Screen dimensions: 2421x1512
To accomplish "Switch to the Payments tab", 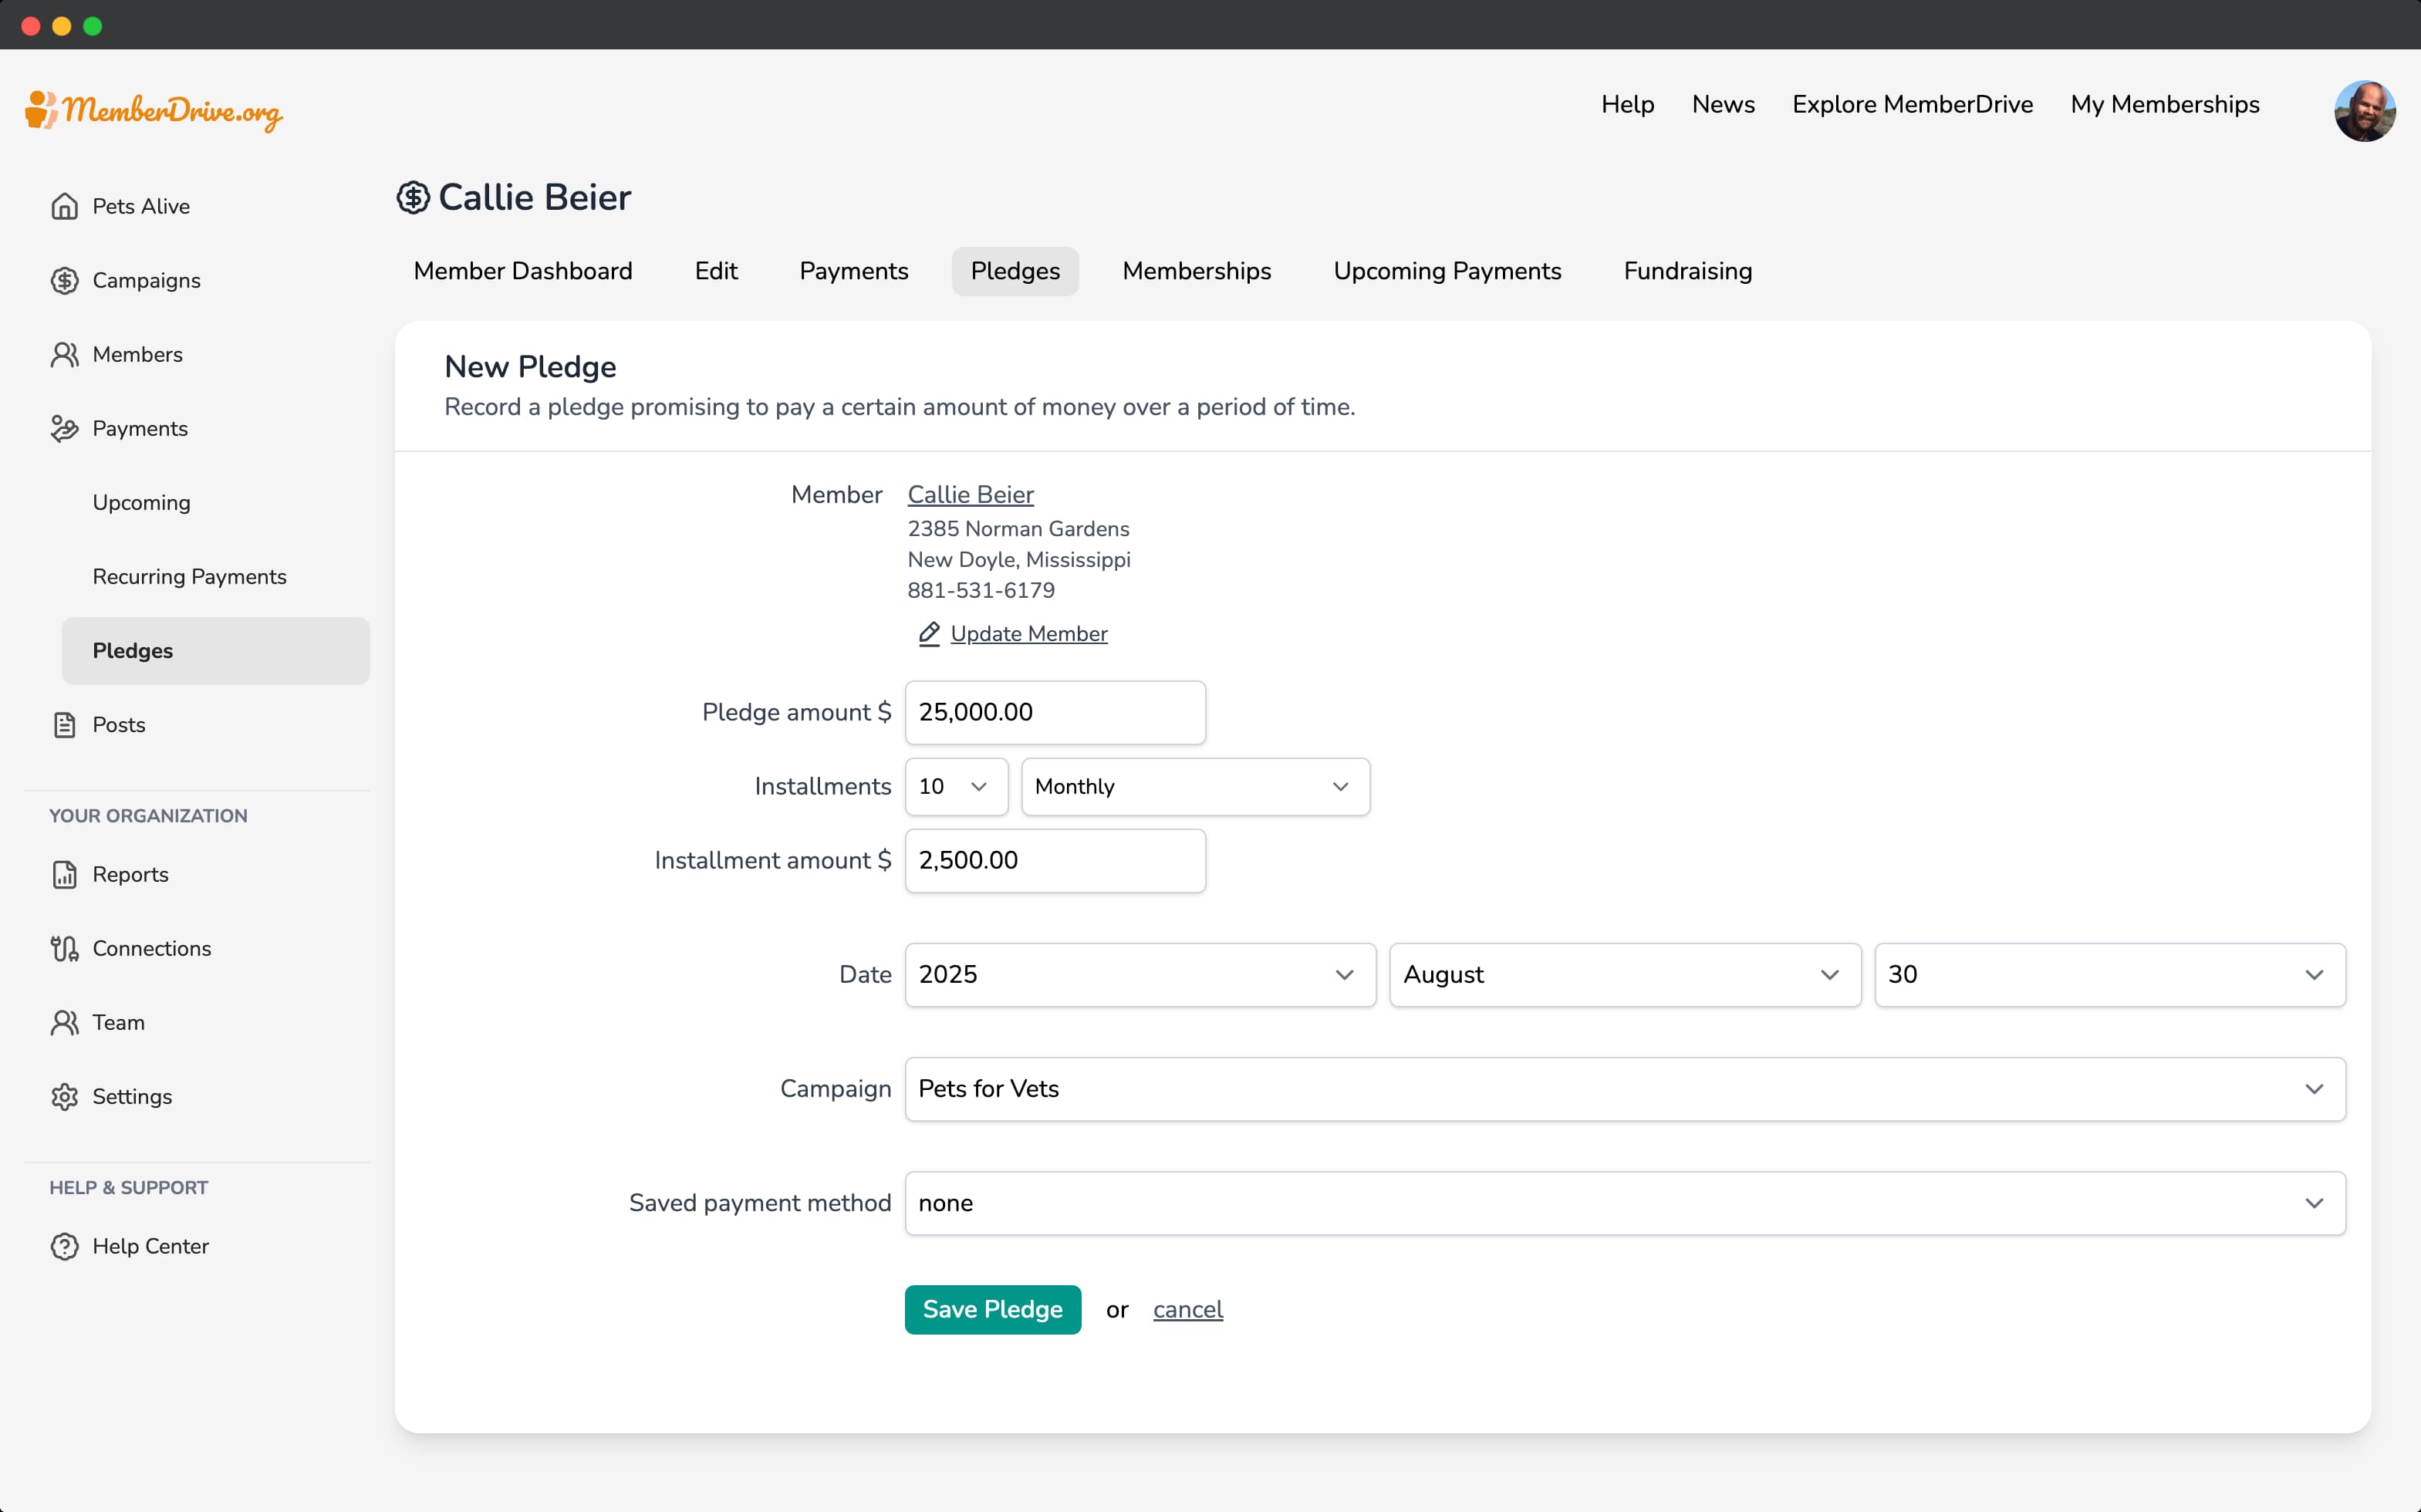I will click(x=854, y=271).
